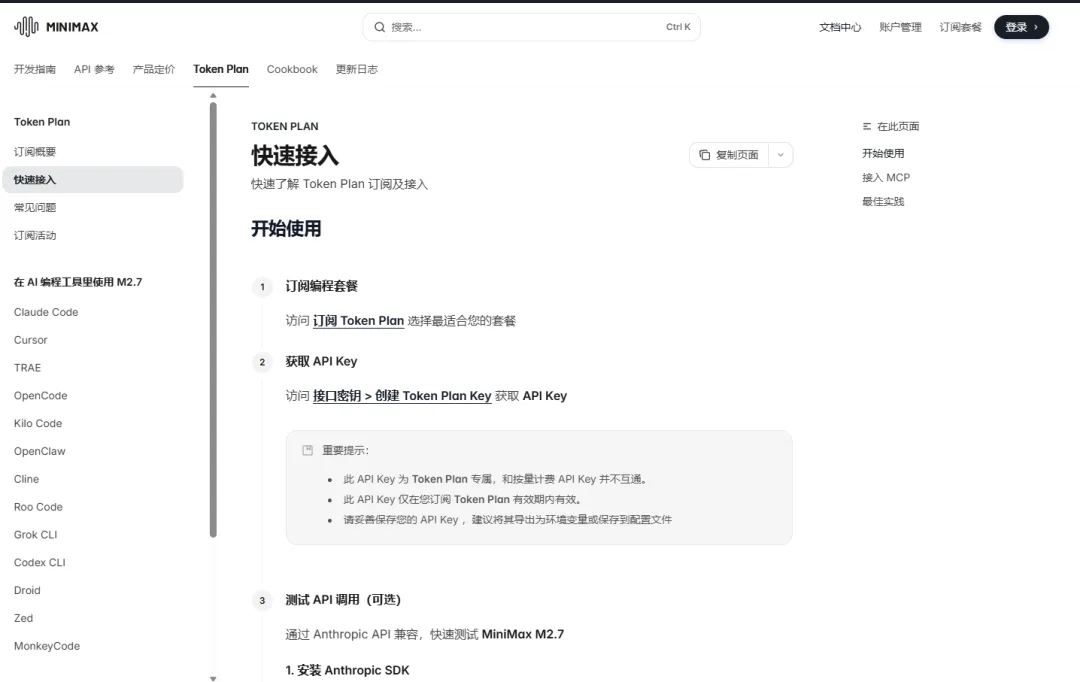Image resolution: width=1080 pixels, height=682 pixels.
Task: Focus the 搜索 input field
Action: coord(531,27)
